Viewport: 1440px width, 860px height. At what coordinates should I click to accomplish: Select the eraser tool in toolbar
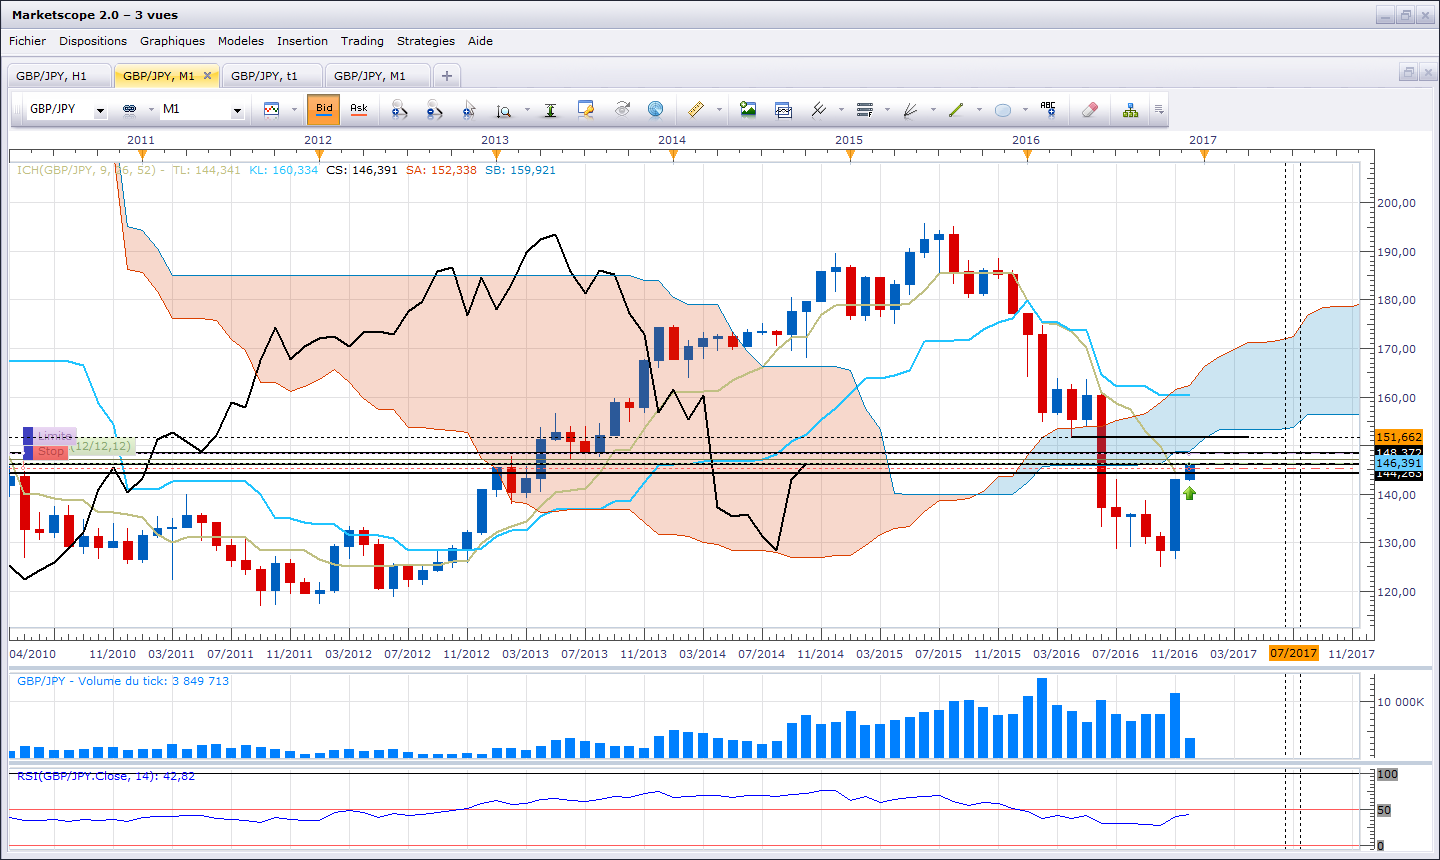pos(1090,110)
